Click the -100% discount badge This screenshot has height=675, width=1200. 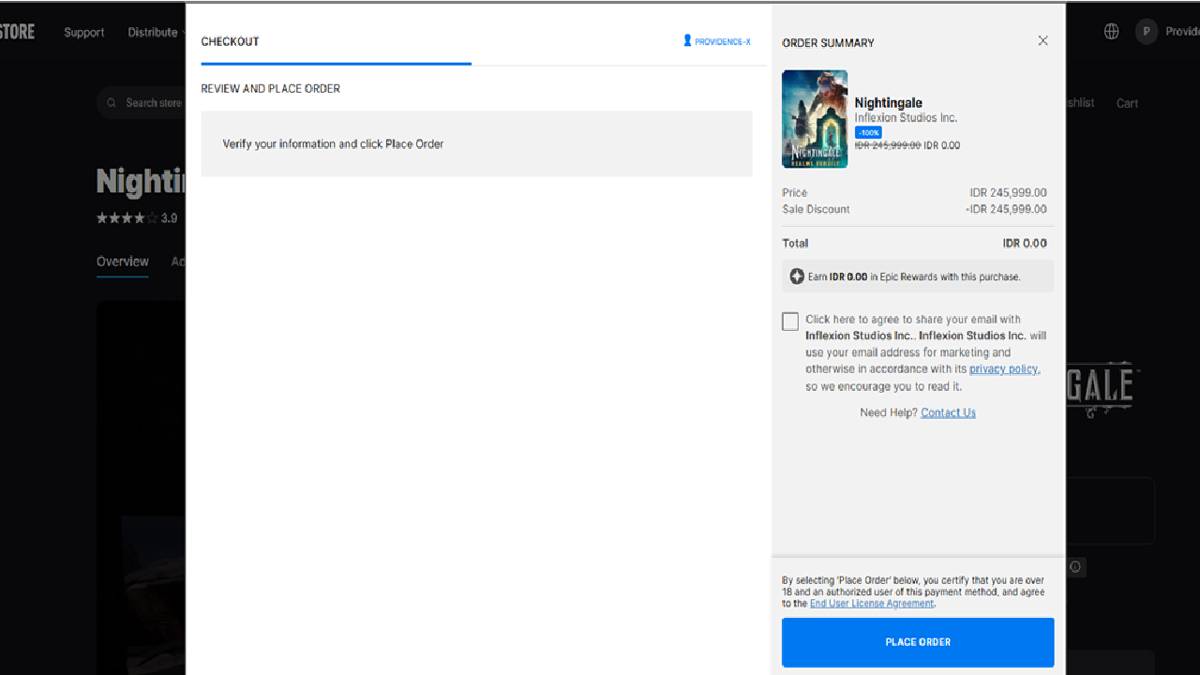click(868, 132)
